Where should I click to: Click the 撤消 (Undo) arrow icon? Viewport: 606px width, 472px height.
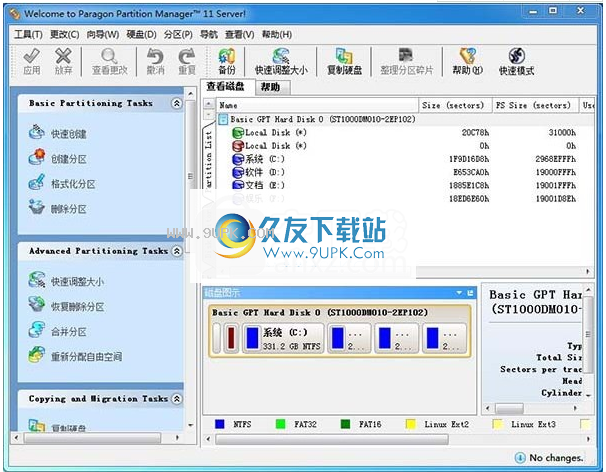(155, 56)
